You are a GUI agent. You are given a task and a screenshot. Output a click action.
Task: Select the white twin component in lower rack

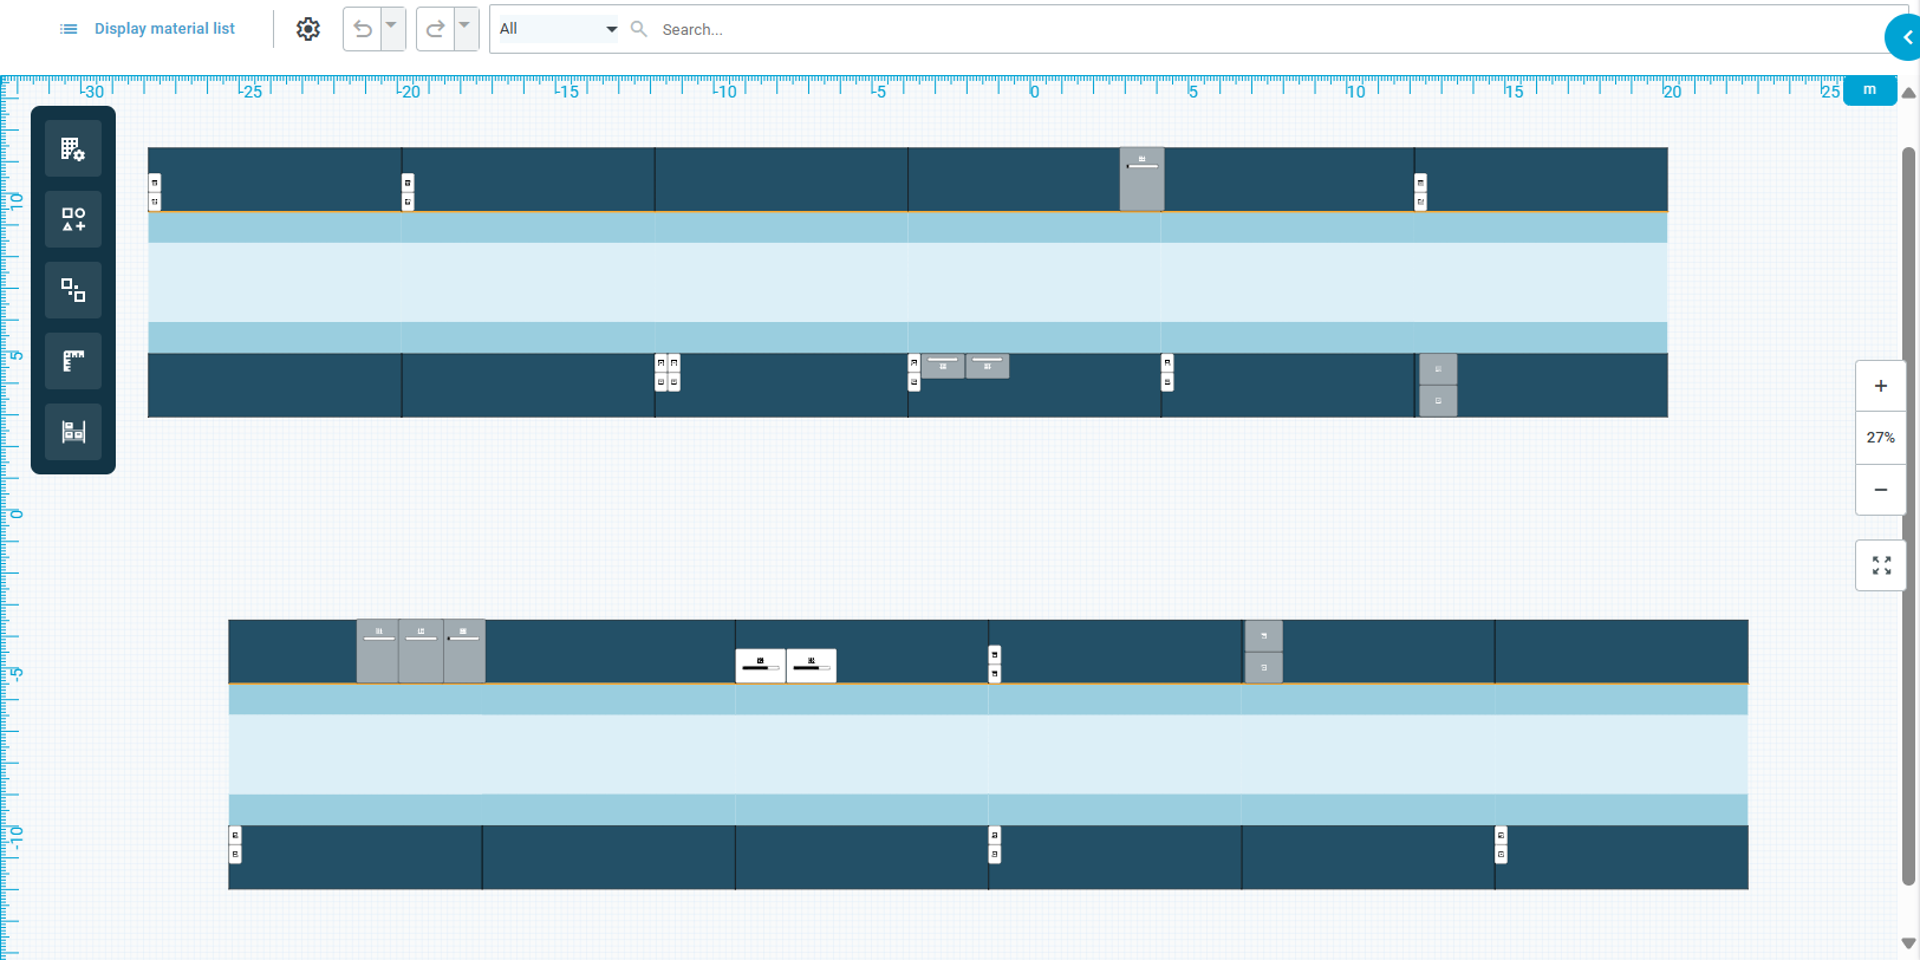[786, 666]
